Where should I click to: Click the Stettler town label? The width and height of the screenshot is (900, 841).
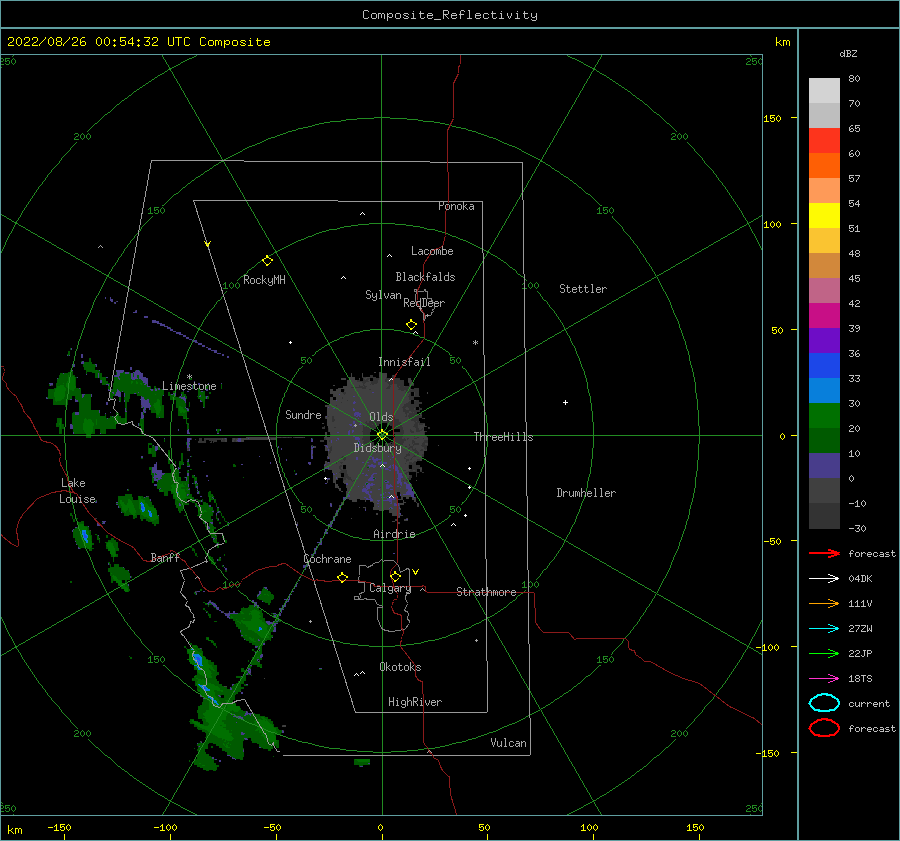click(x=583, y=289)
